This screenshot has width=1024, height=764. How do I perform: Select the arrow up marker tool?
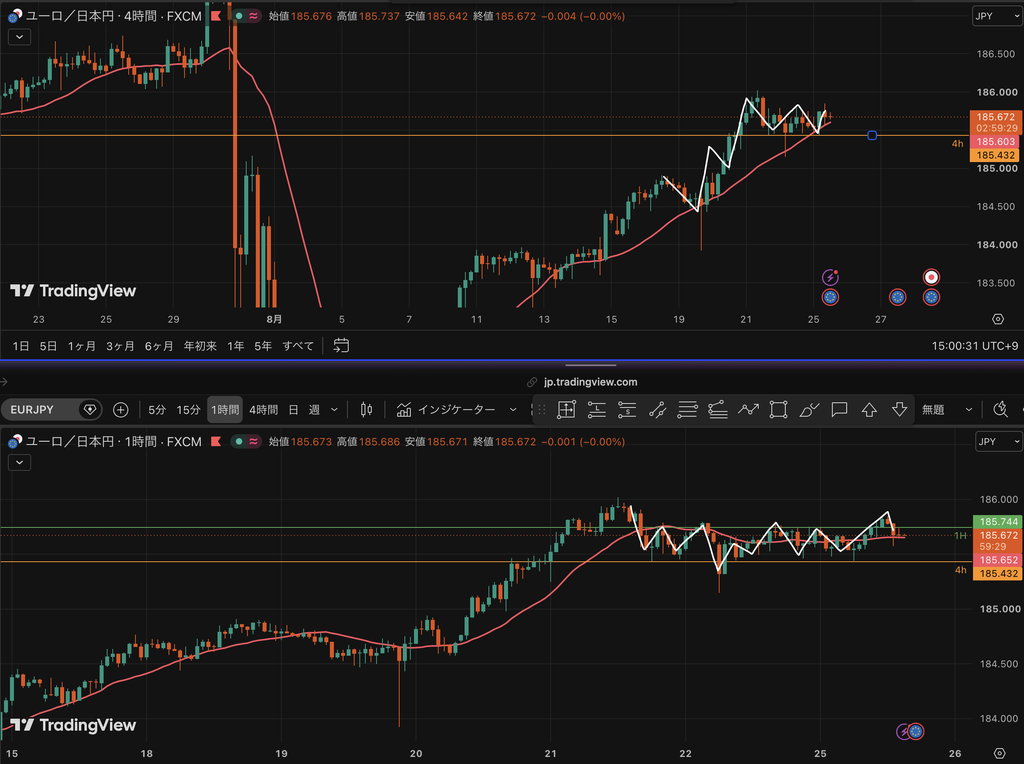coord(869,409)
